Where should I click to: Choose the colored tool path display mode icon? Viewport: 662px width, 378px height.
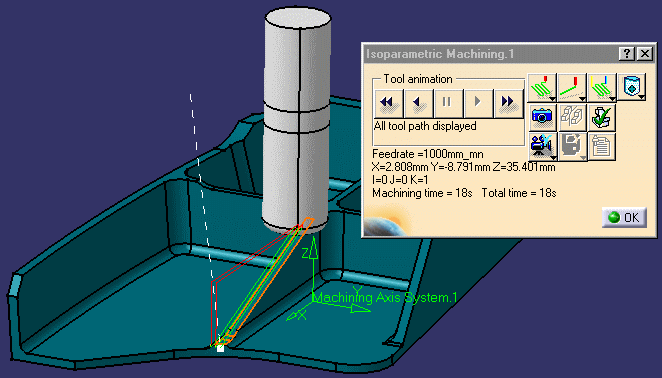(x=602, y=87)
